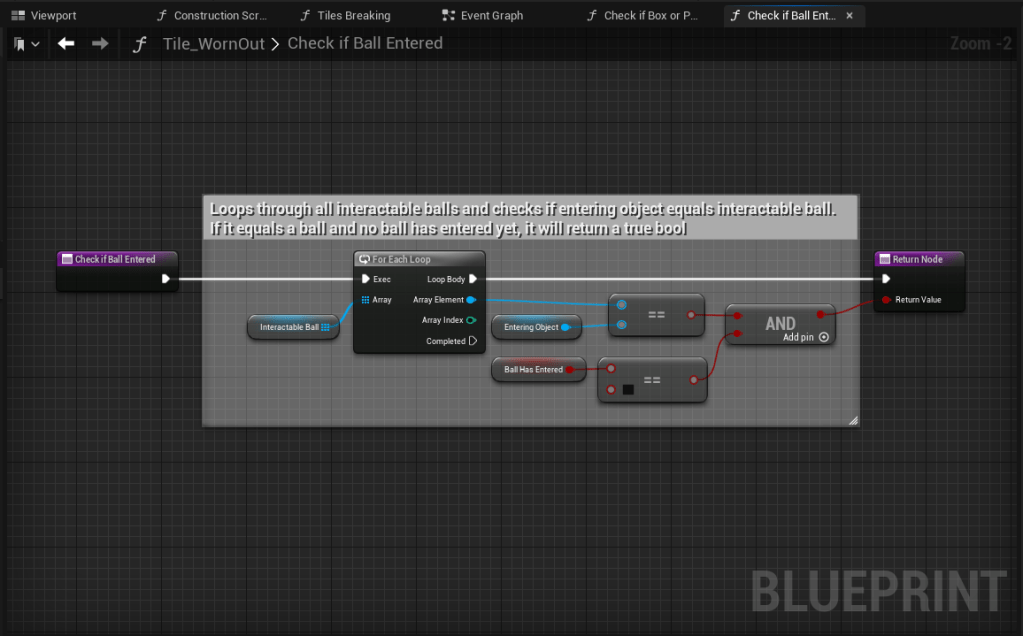Viewport: 1023px width, 636px height.
Task: Switch to the Viewport tab
Action: click(44, 16)
